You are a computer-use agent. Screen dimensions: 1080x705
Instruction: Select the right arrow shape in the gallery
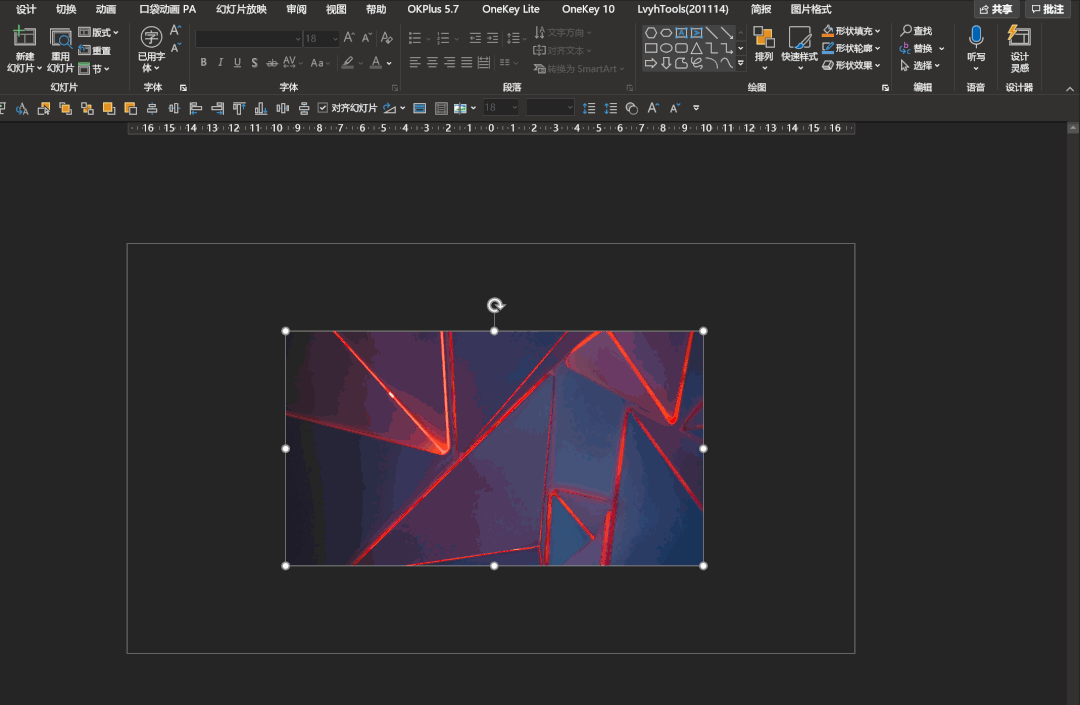[x=650, y=63]
